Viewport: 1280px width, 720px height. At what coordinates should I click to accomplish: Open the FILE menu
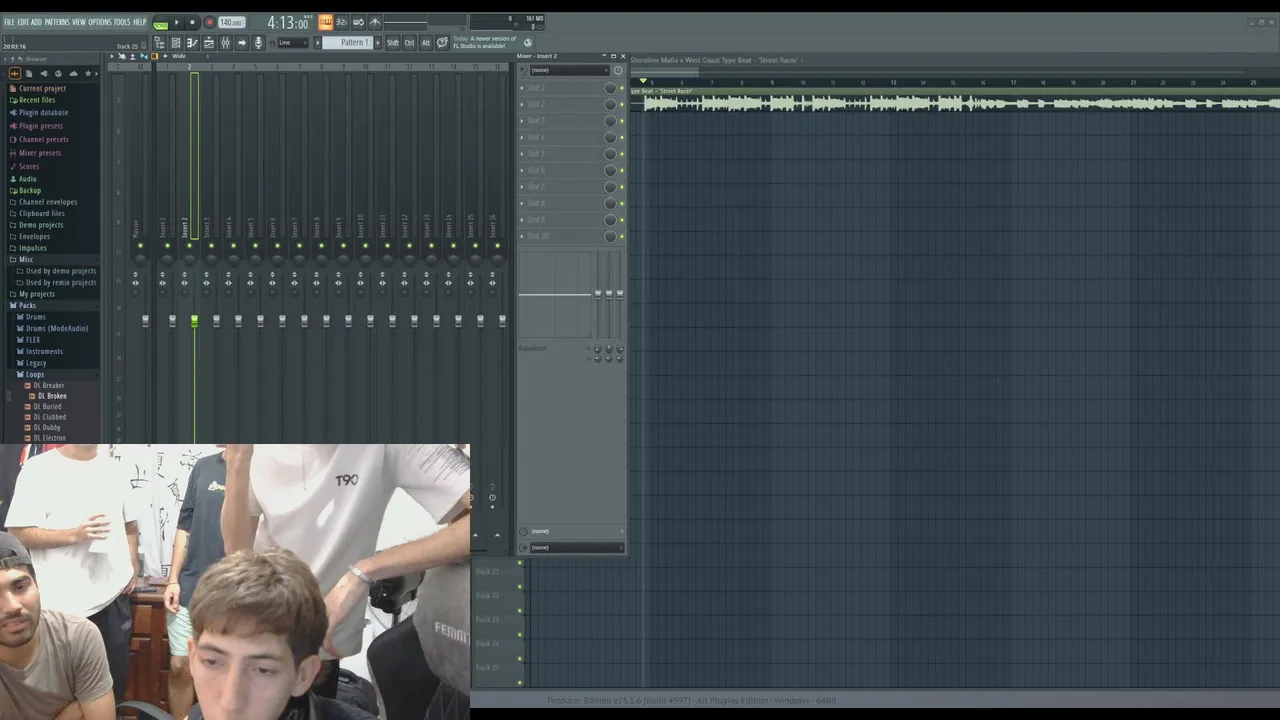[9, 22]
